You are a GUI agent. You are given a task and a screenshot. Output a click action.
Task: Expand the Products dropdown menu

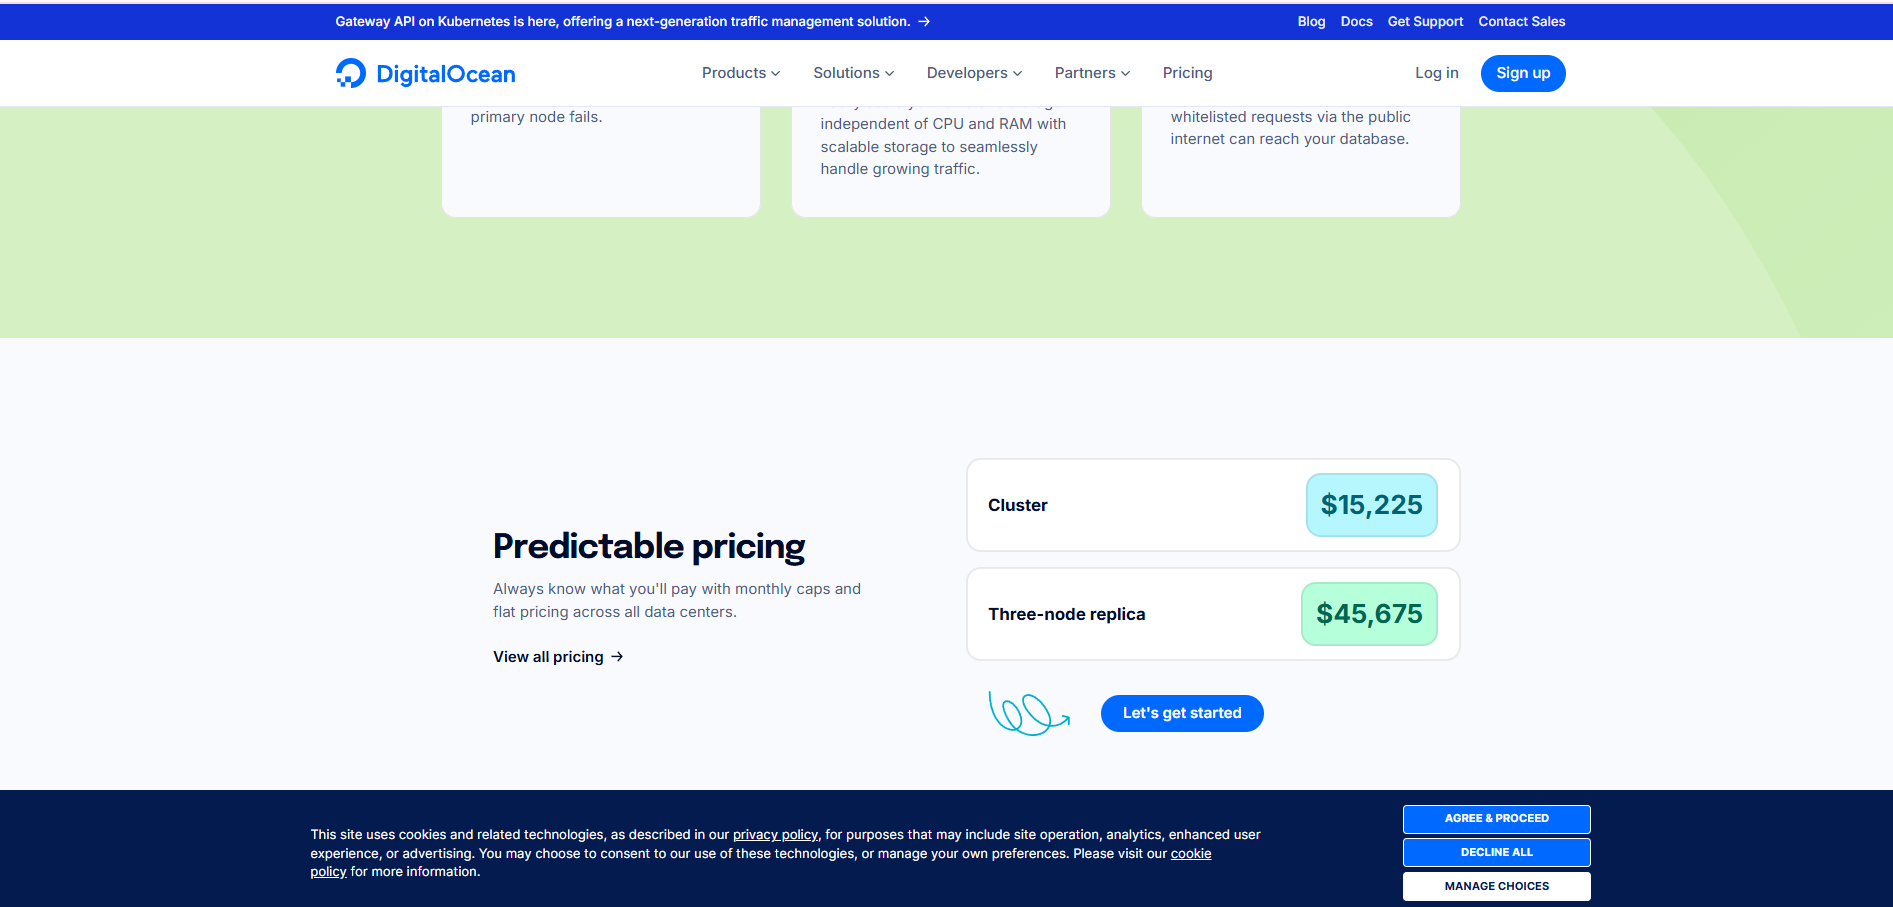(x=740, y=73)
